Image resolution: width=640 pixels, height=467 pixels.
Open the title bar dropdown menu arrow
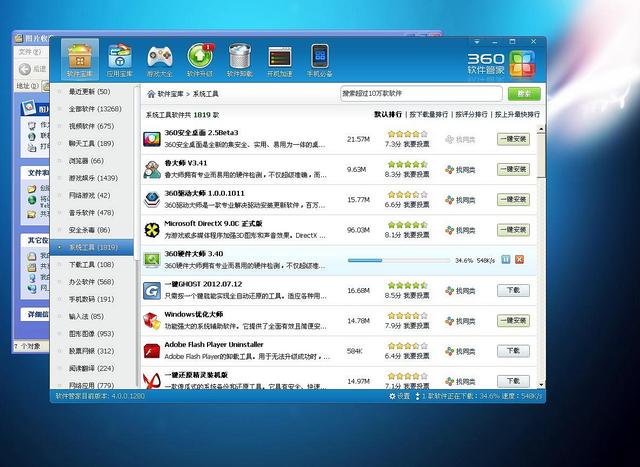point(476,42)
